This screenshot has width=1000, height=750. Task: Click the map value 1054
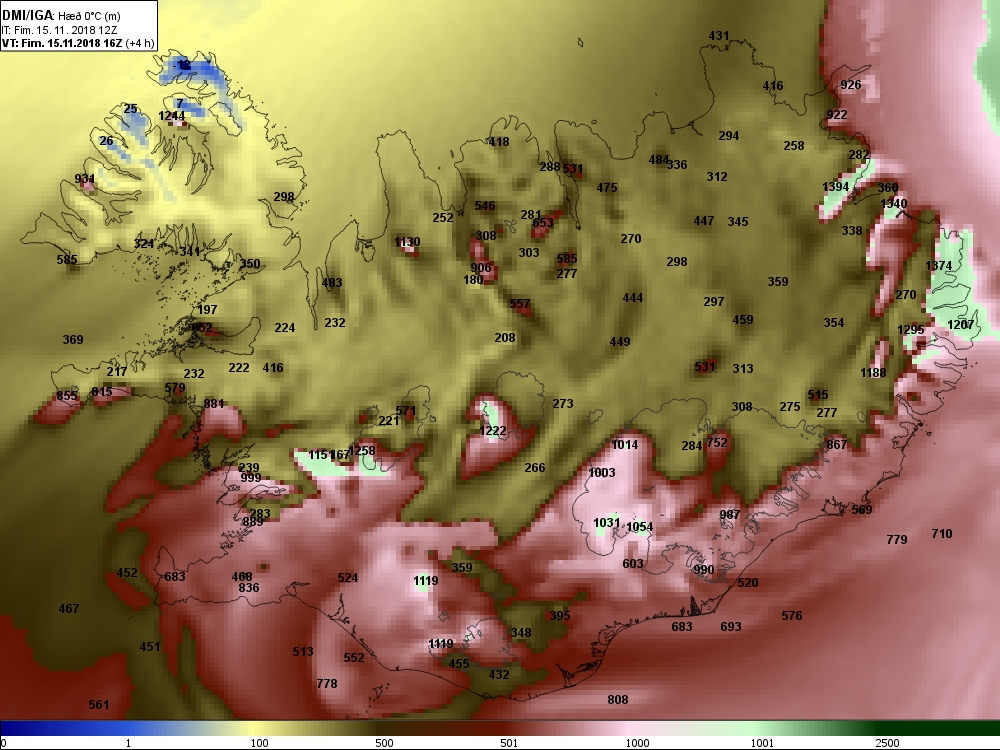pos(640,527)
